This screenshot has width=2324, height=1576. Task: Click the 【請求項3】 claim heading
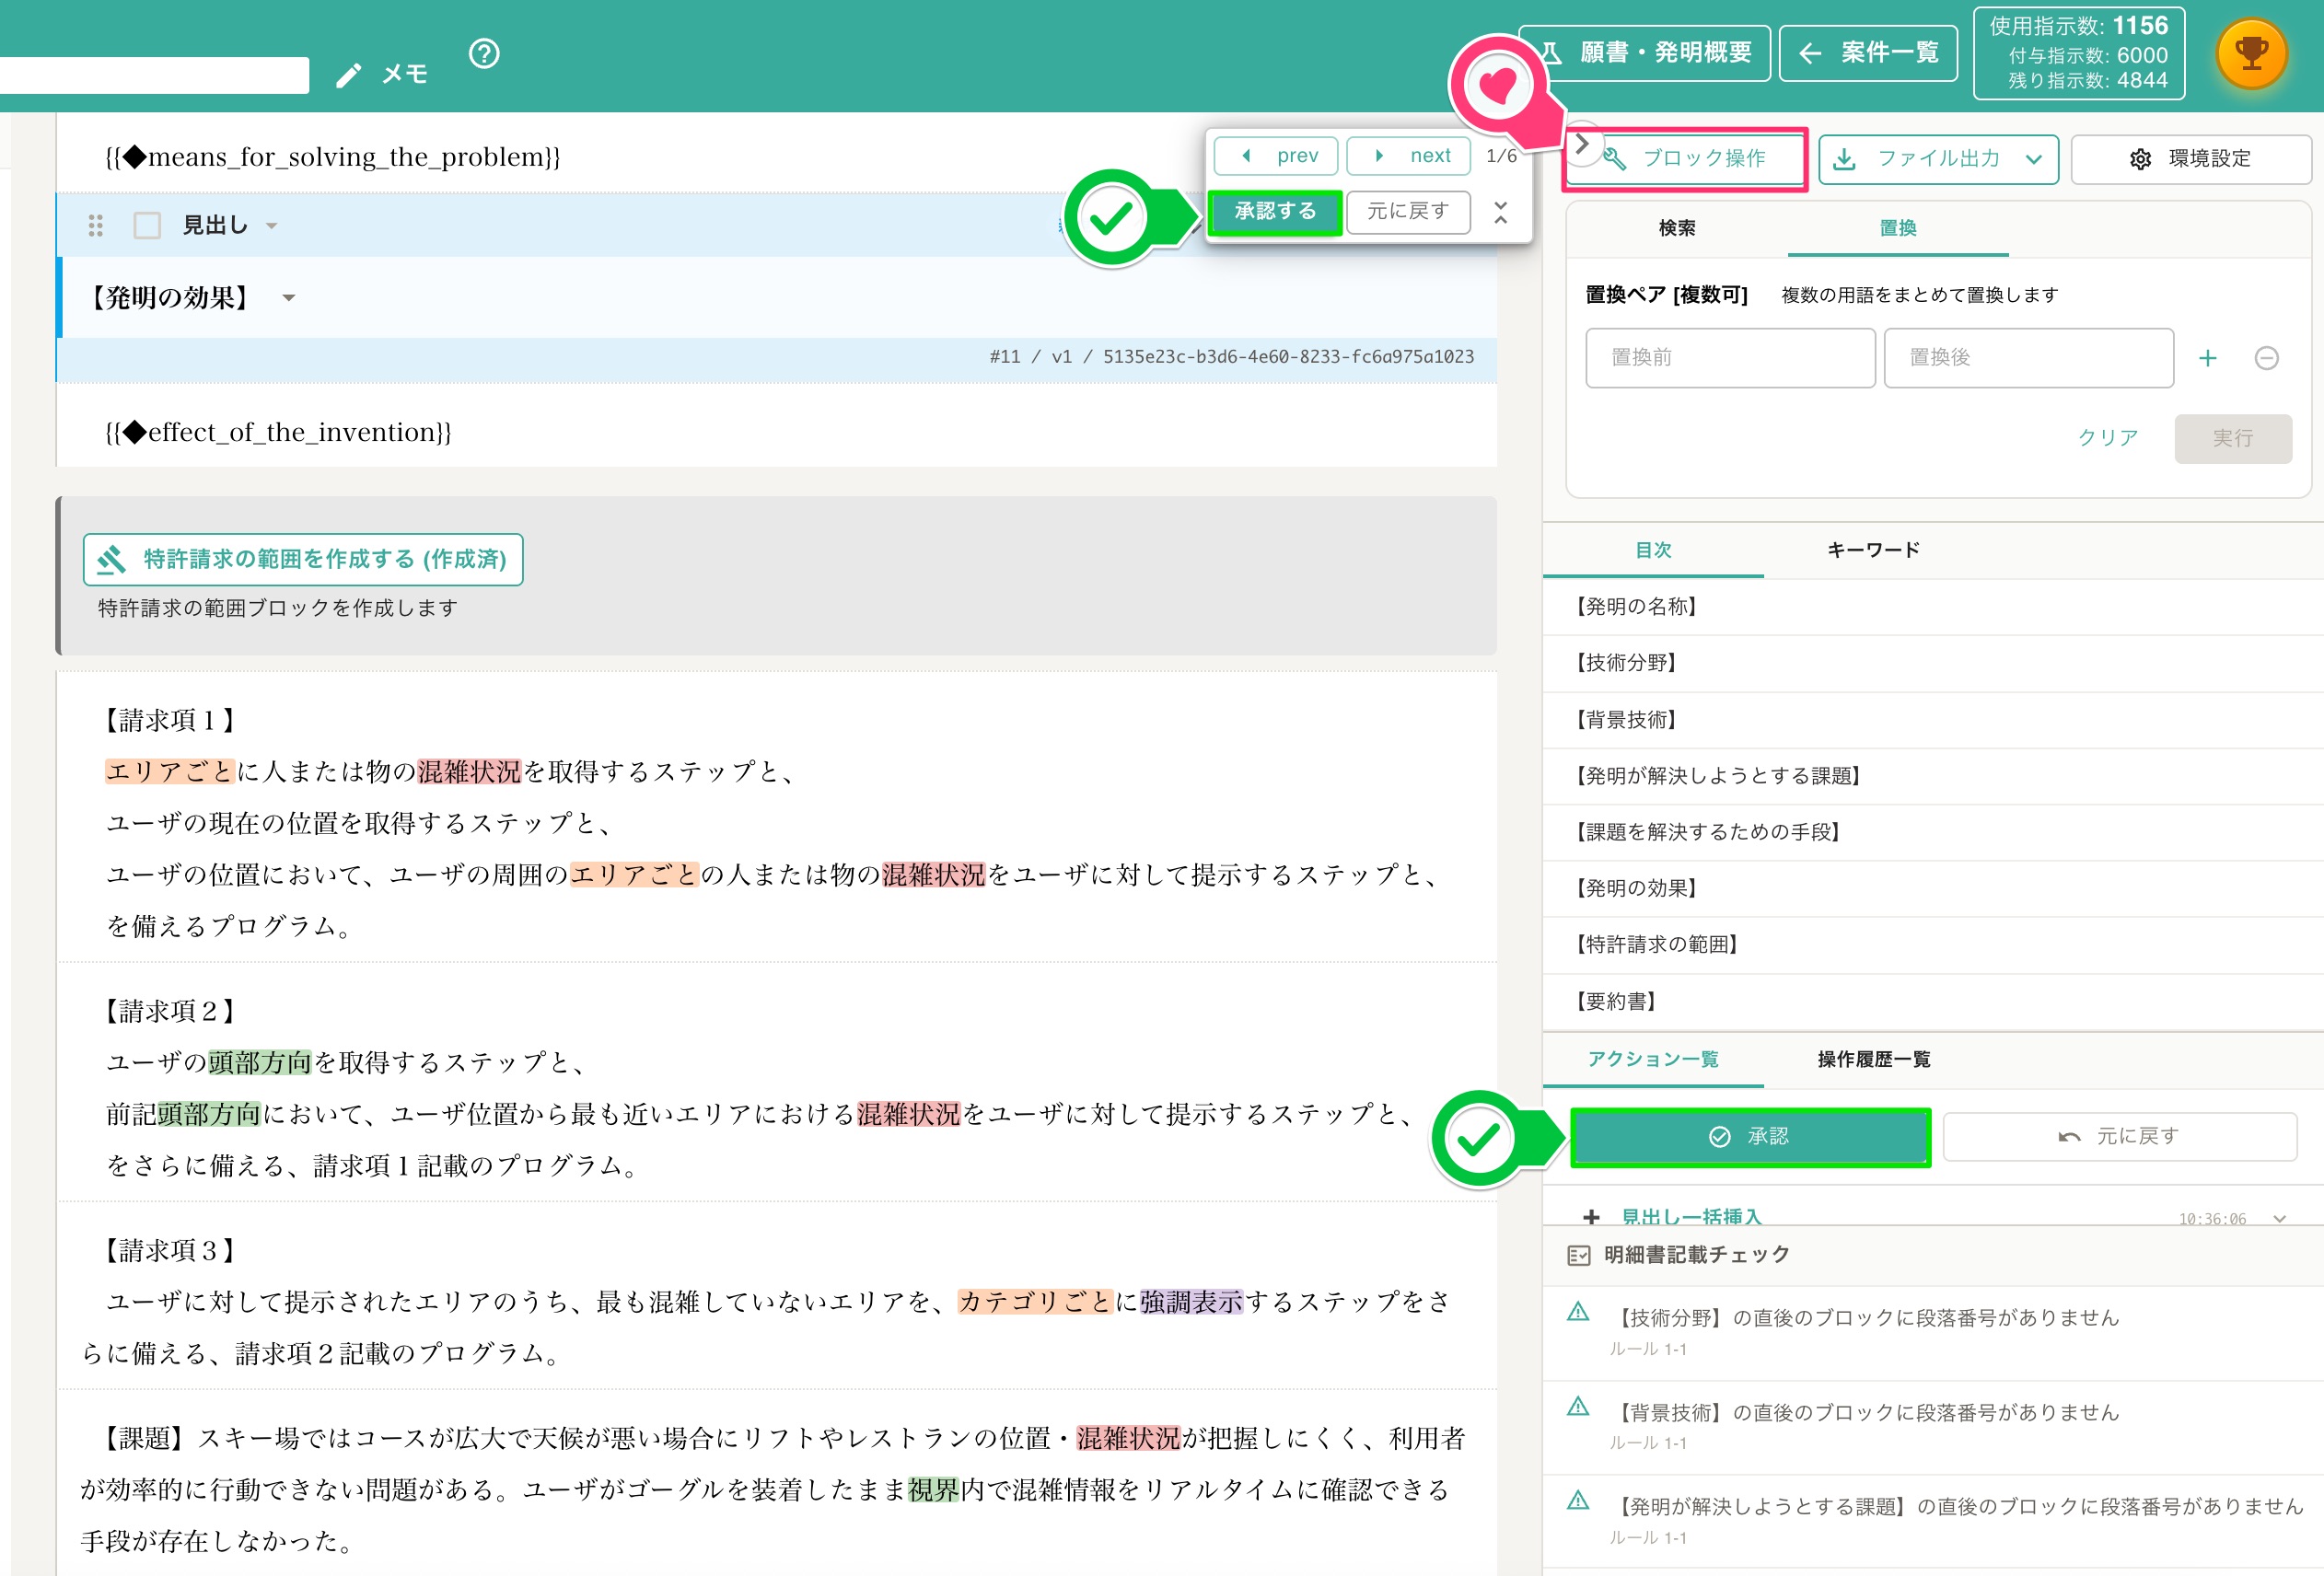pos(170,1250)
